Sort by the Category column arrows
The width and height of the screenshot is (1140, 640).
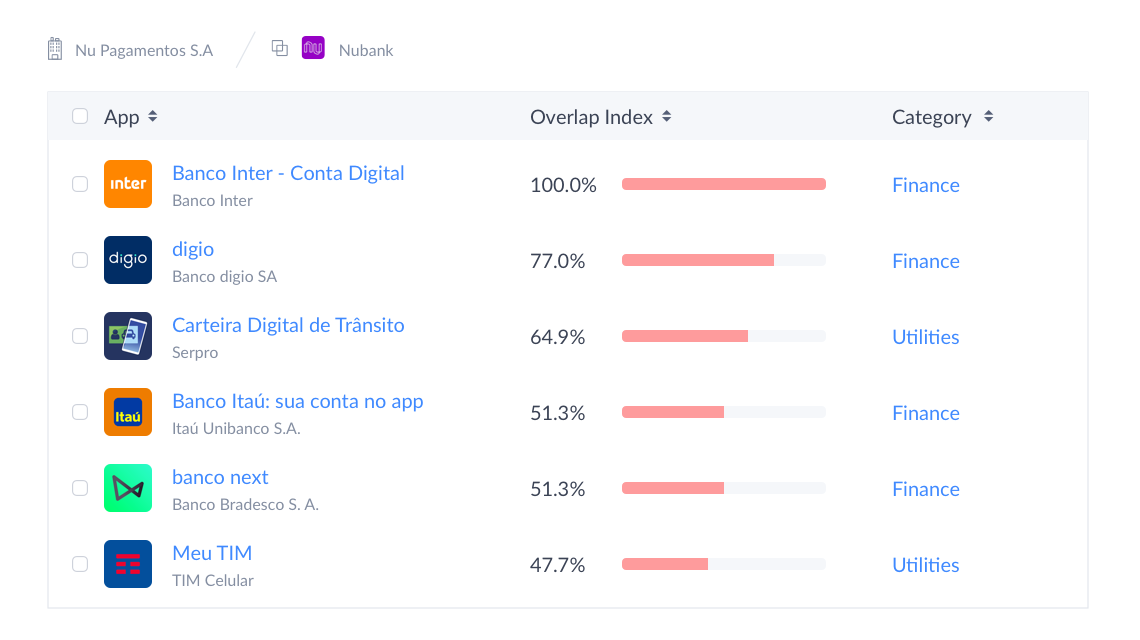pyautogui.click(x=988, y=116)
